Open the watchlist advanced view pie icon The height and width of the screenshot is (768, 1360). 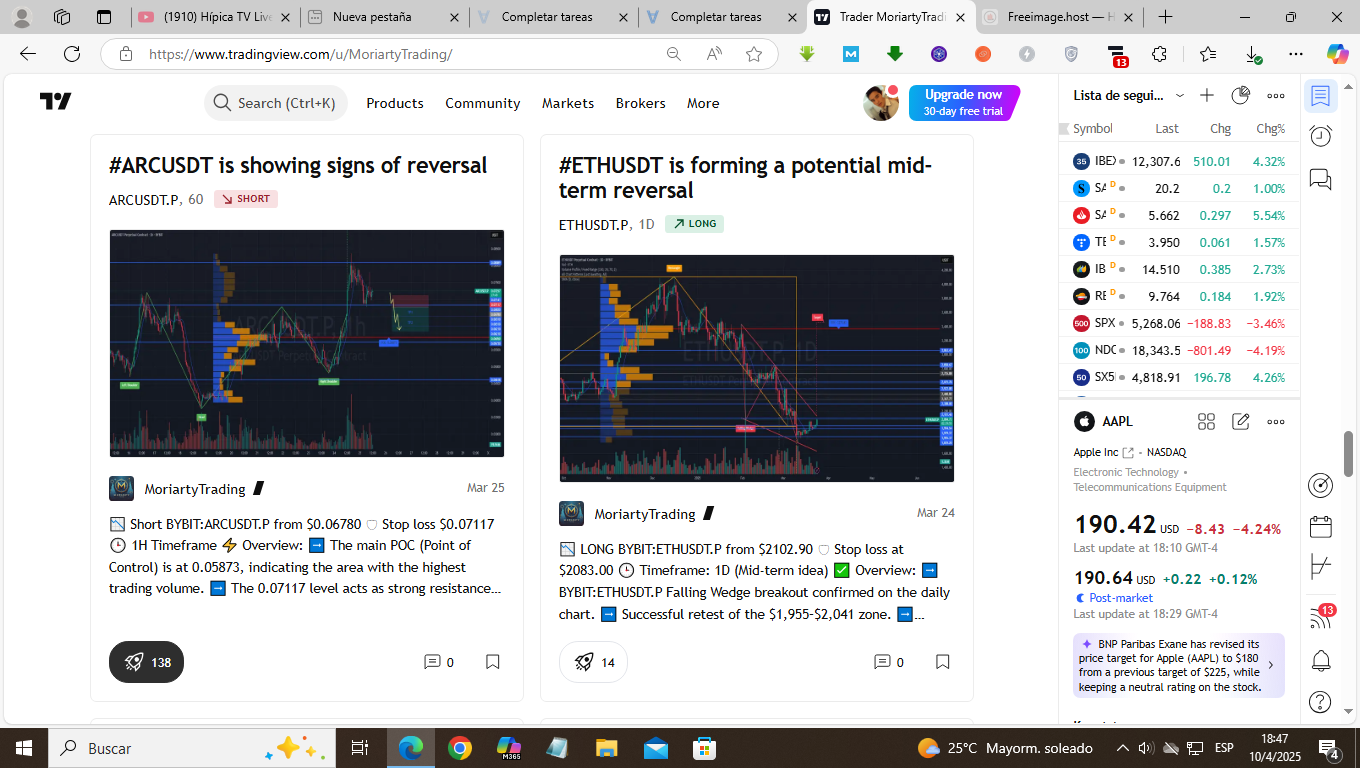pyautogui.click(x=1241, y=95)
